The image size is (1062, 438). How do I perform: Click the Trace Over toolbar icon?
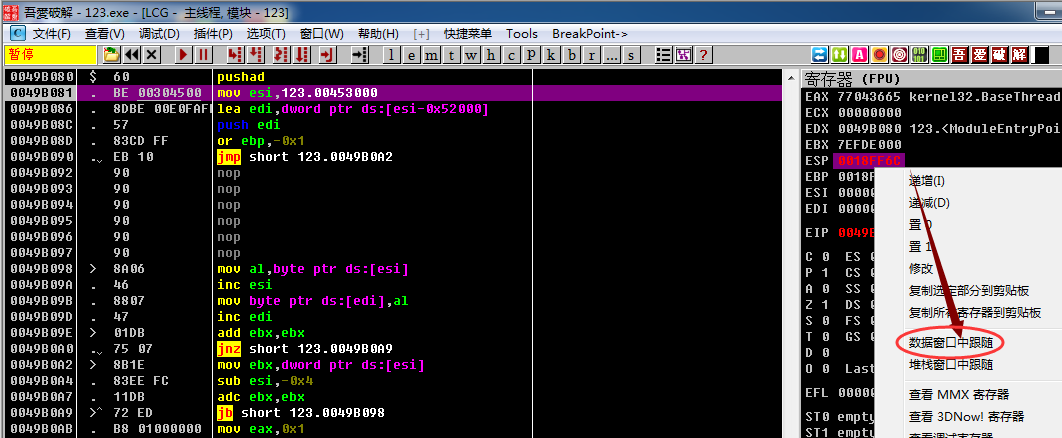(x=301, y=55)
